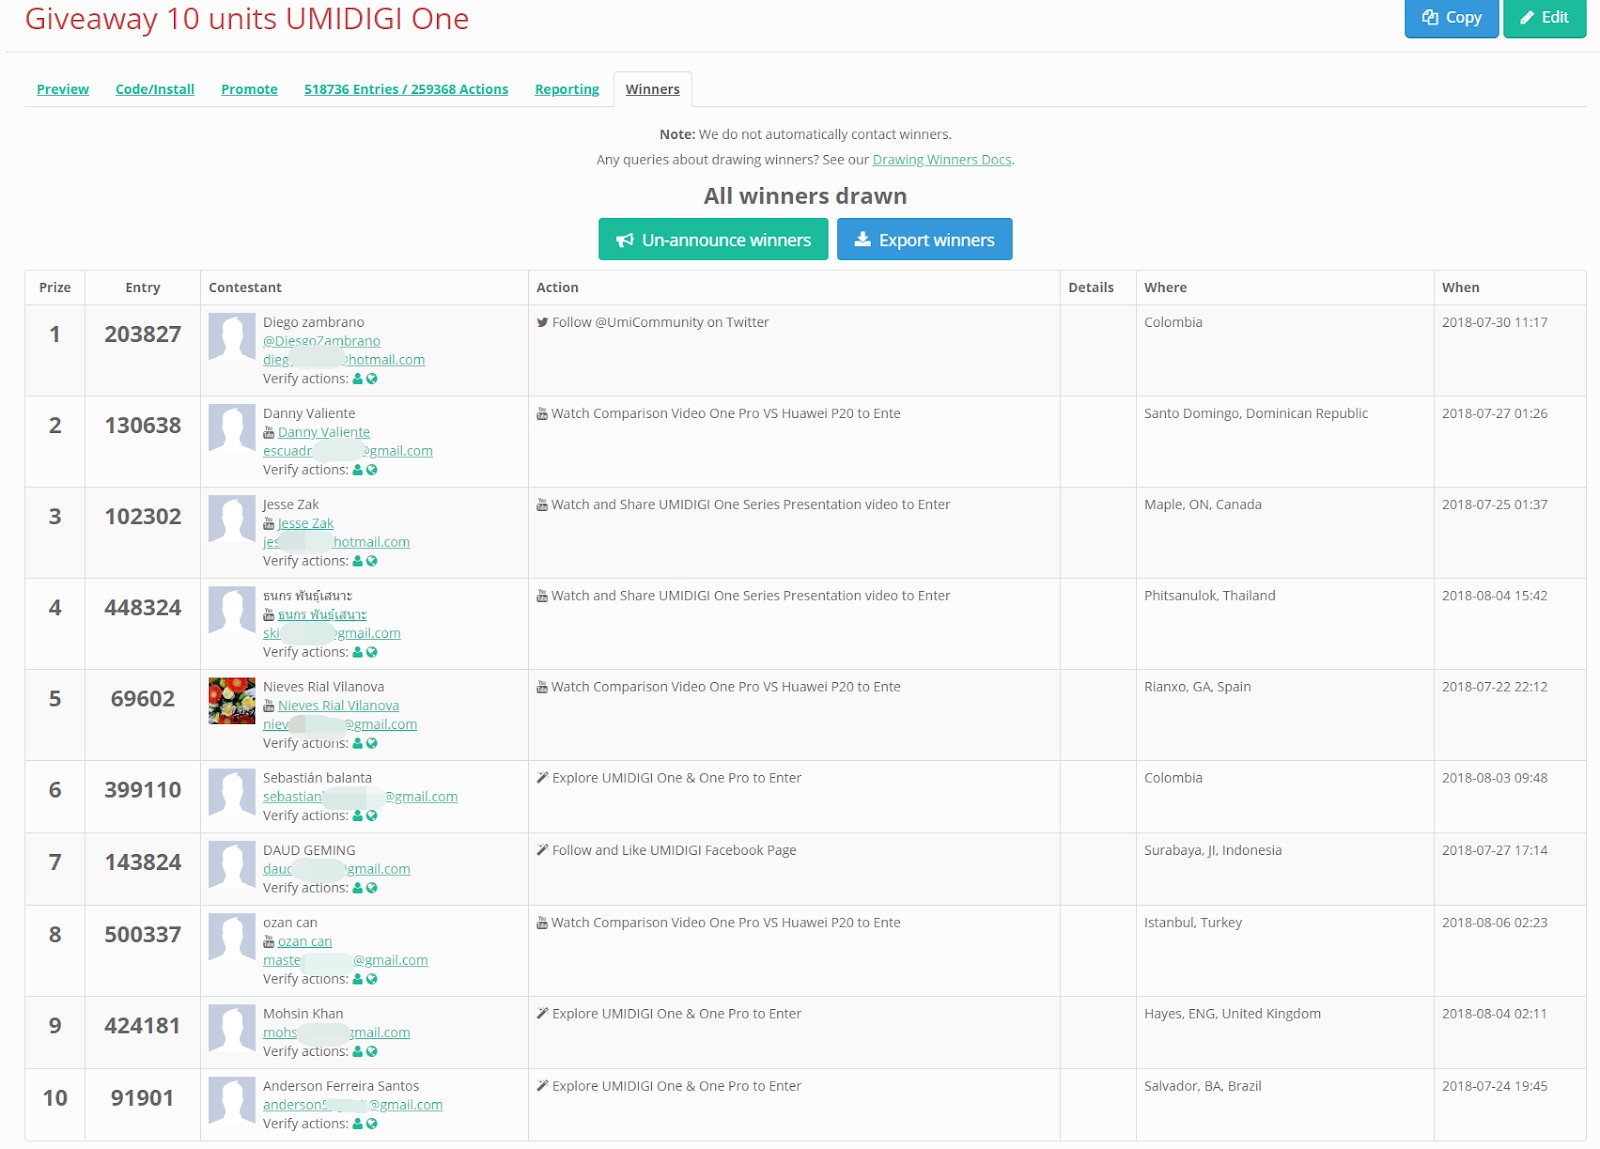The image size is (1600, 1149).
Task: Click Twitter icon beside Follow @UmiCommunity action
Action: tap(542, 322)
